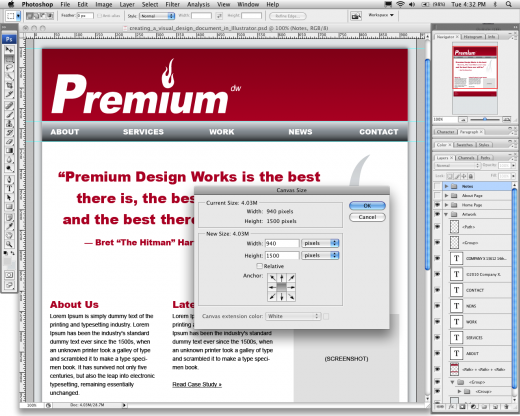Show the Notes layer group visibility
This screenshot has height=416, width=520.
(437, 186)
